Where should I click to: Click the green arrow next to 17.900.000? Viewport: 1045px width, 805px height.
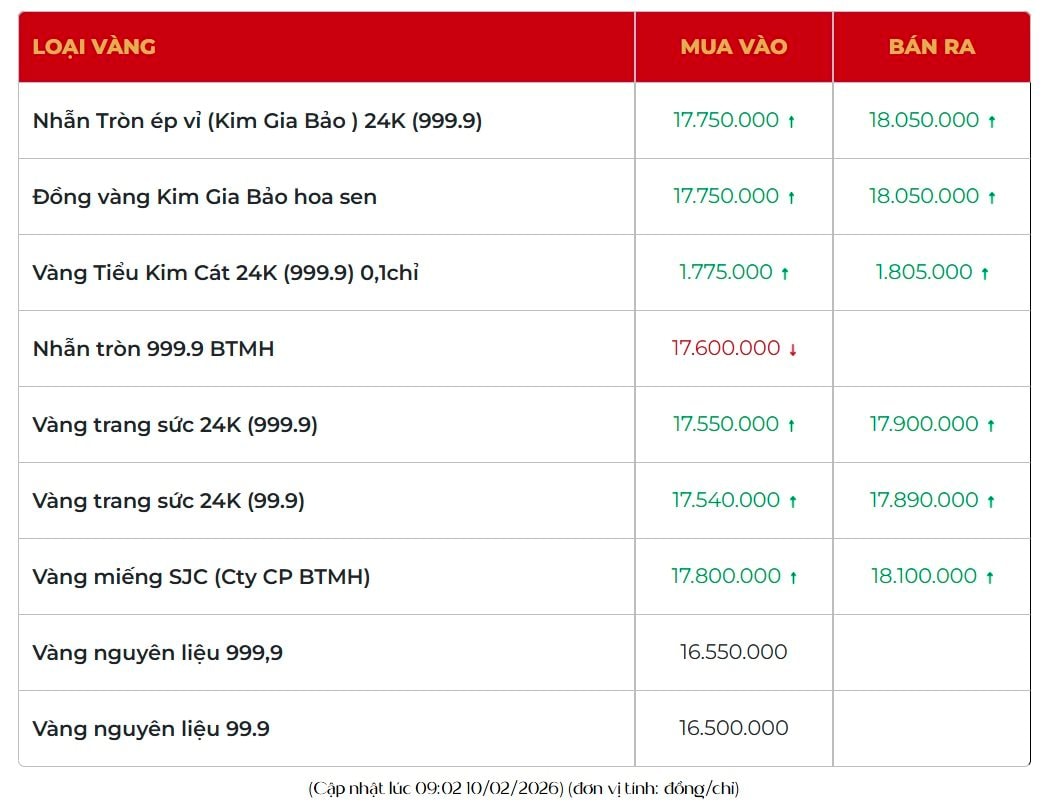991,425
